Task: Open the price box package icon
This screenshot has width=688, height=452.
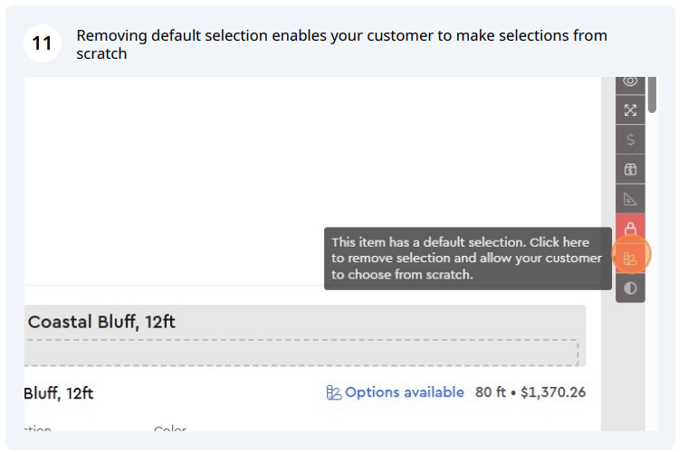Action: pos(630,169)
